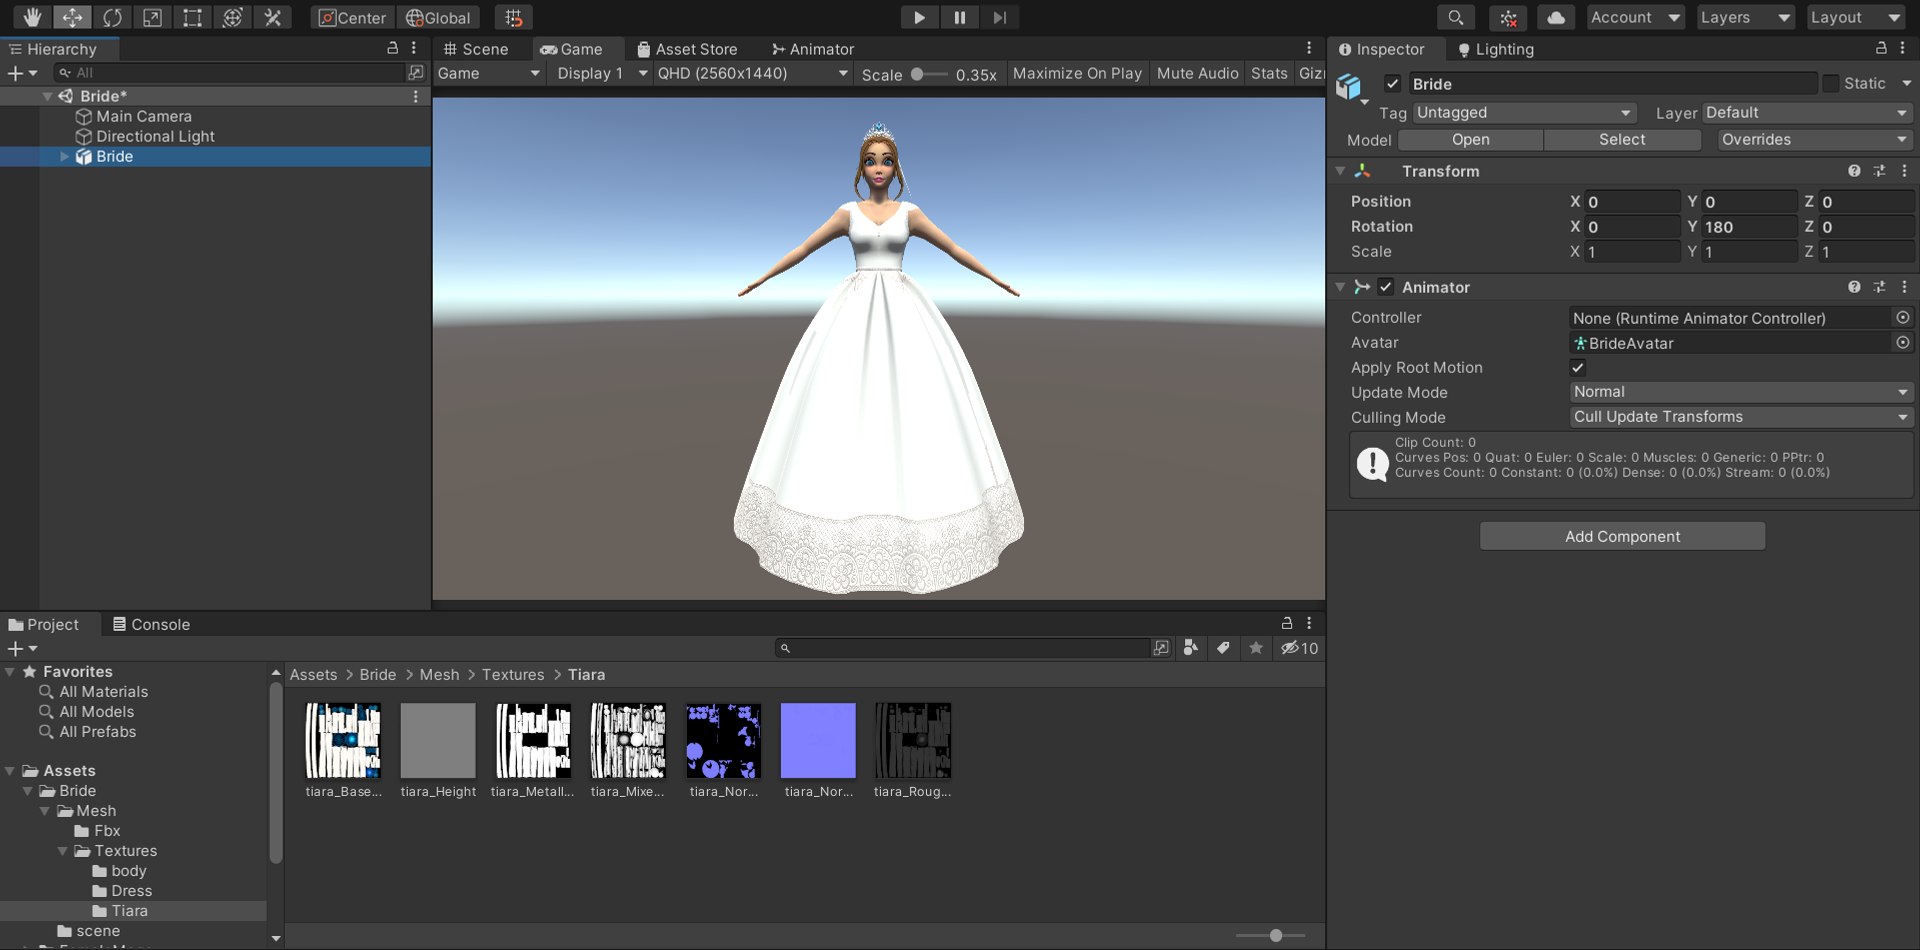Select the combined Transform tool
This screenshot has height=950, width=1920.
(x=232, y=17)
